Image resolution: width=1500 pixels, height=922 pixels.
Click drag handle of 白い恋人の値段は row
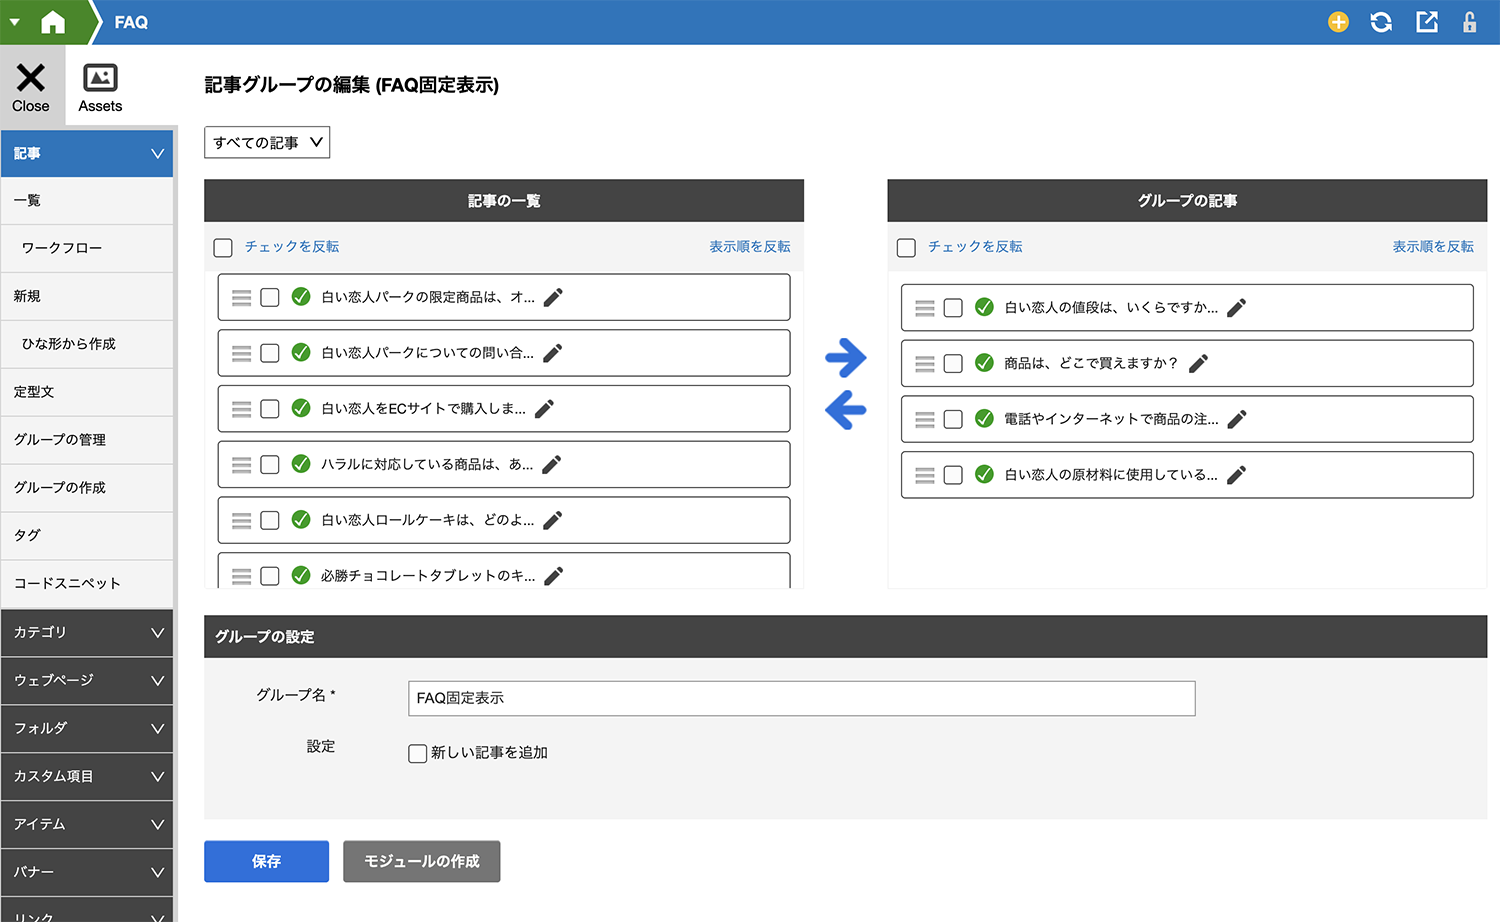click(925, 308)
